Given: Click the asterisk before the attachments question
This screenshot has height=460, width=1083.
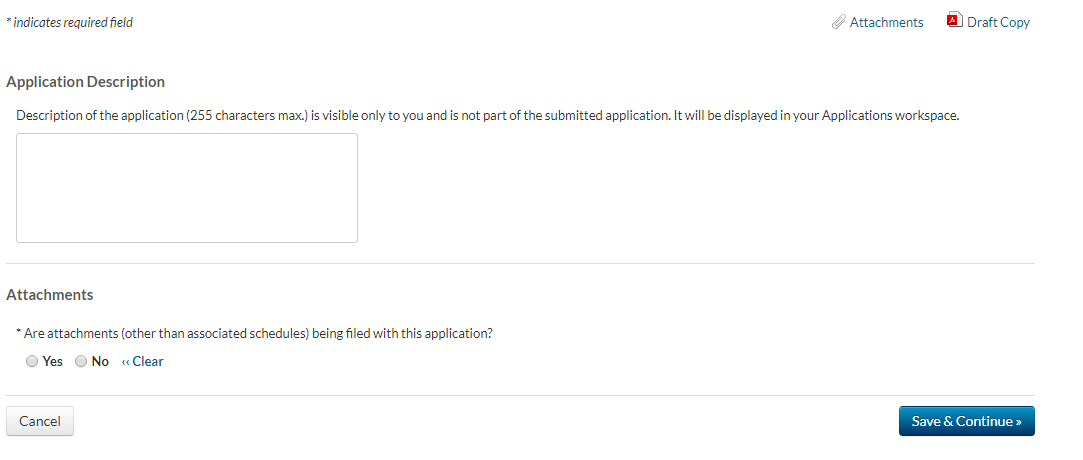Looking at the screenshot, I should pyautogui.click(x=18, y=333).
